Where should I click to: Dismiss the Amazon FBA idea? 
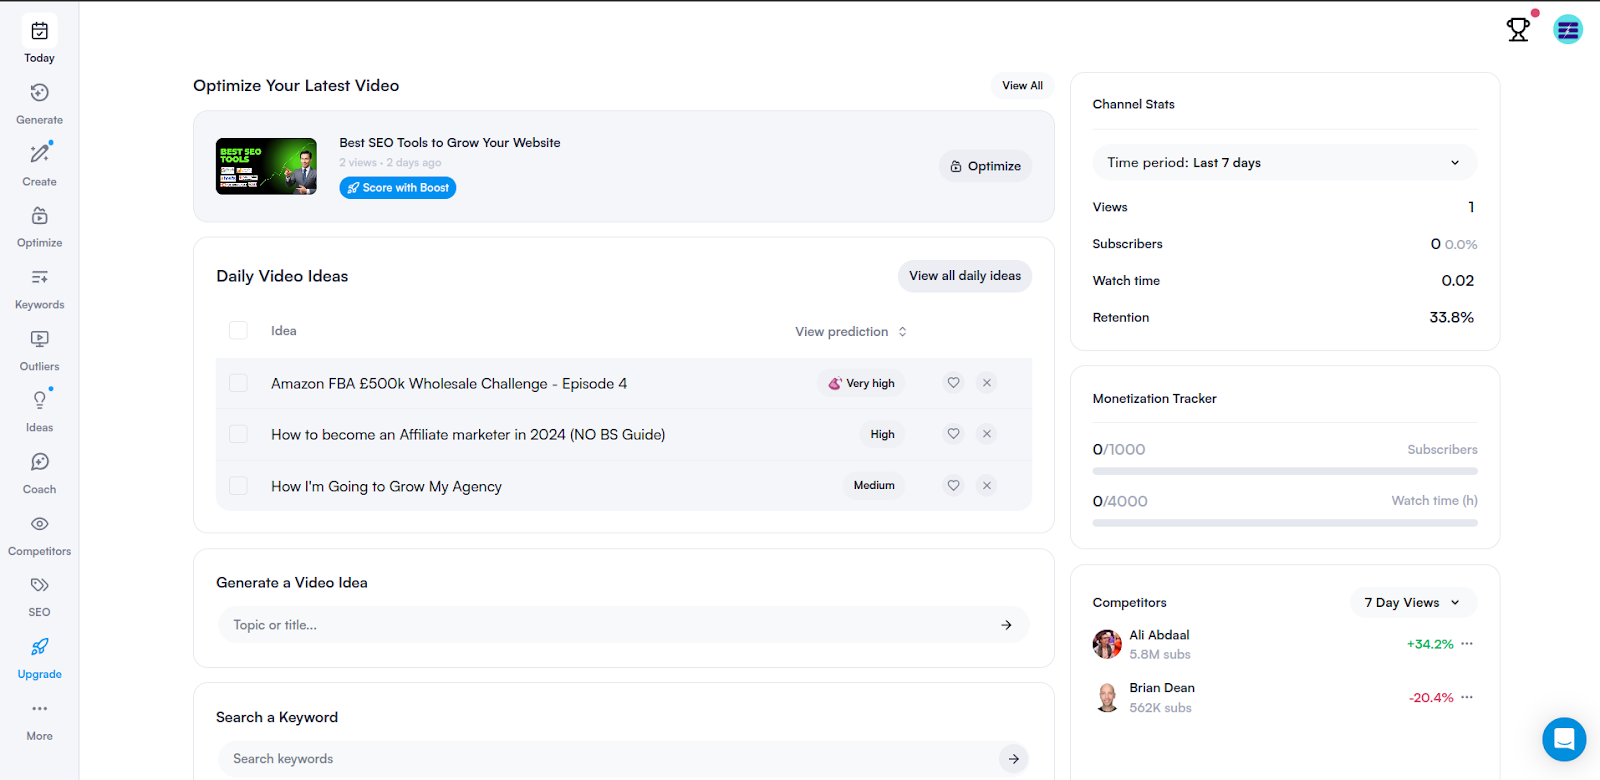click(987, 383)
